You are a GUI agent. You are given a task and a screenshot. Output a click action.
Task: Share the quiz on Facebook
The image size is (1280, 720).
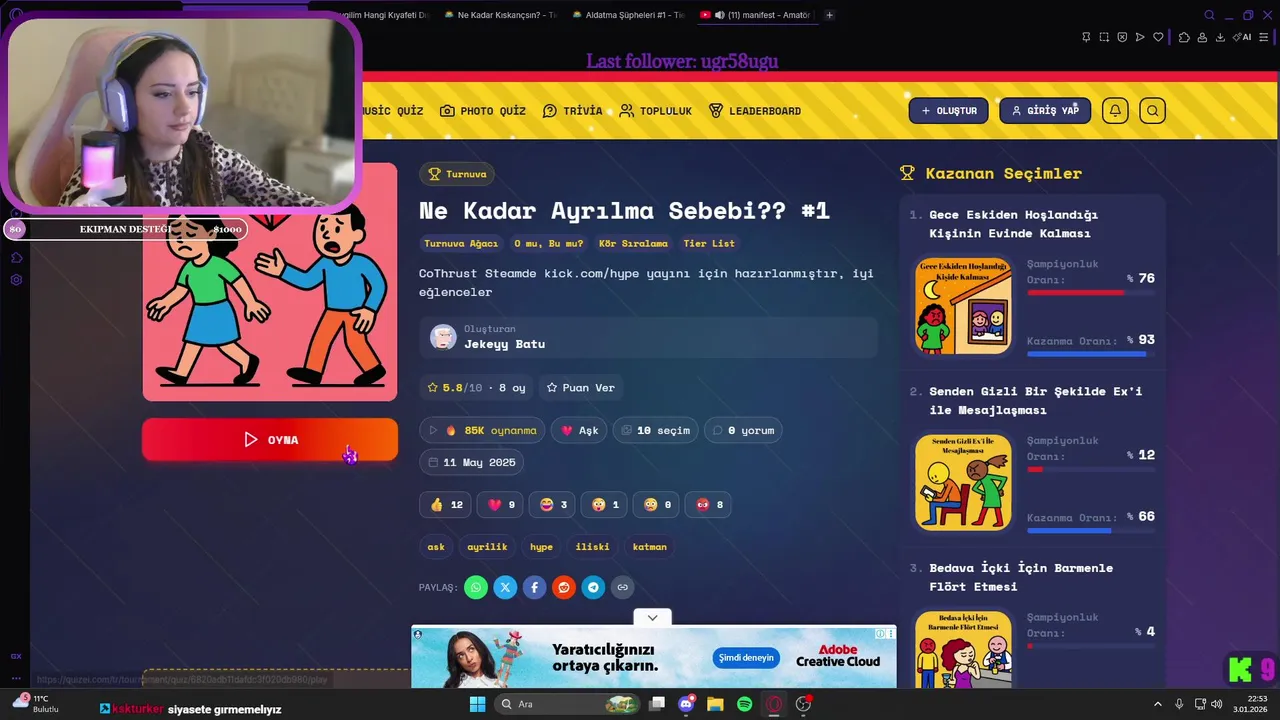click(535, 587)
